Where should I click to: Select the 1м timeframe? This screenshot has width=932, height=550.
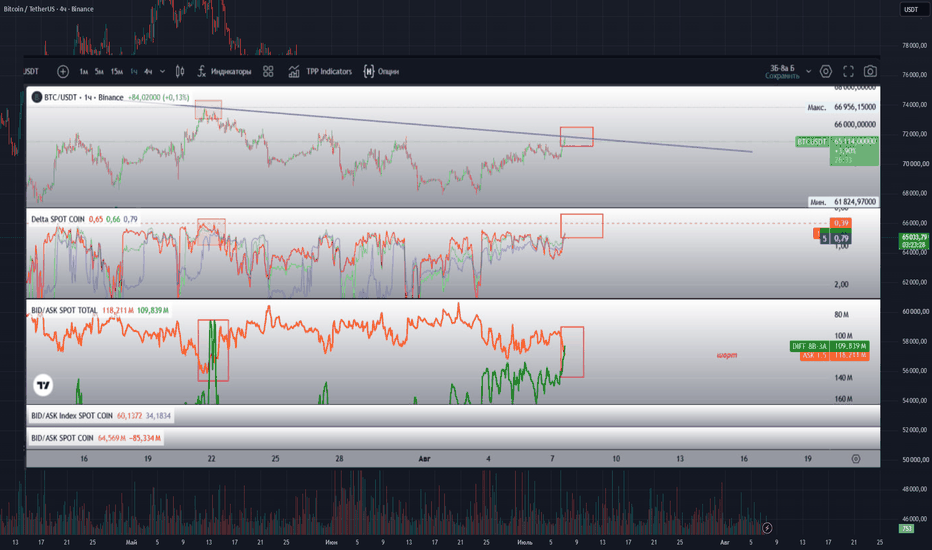84,71
